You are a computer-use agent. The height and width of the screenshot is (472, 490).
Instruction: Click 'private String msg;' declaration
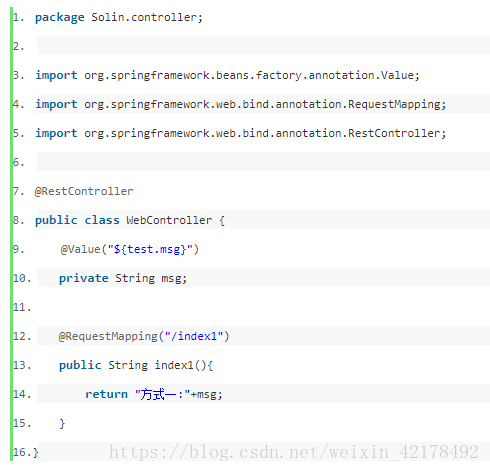click(123, 278)
